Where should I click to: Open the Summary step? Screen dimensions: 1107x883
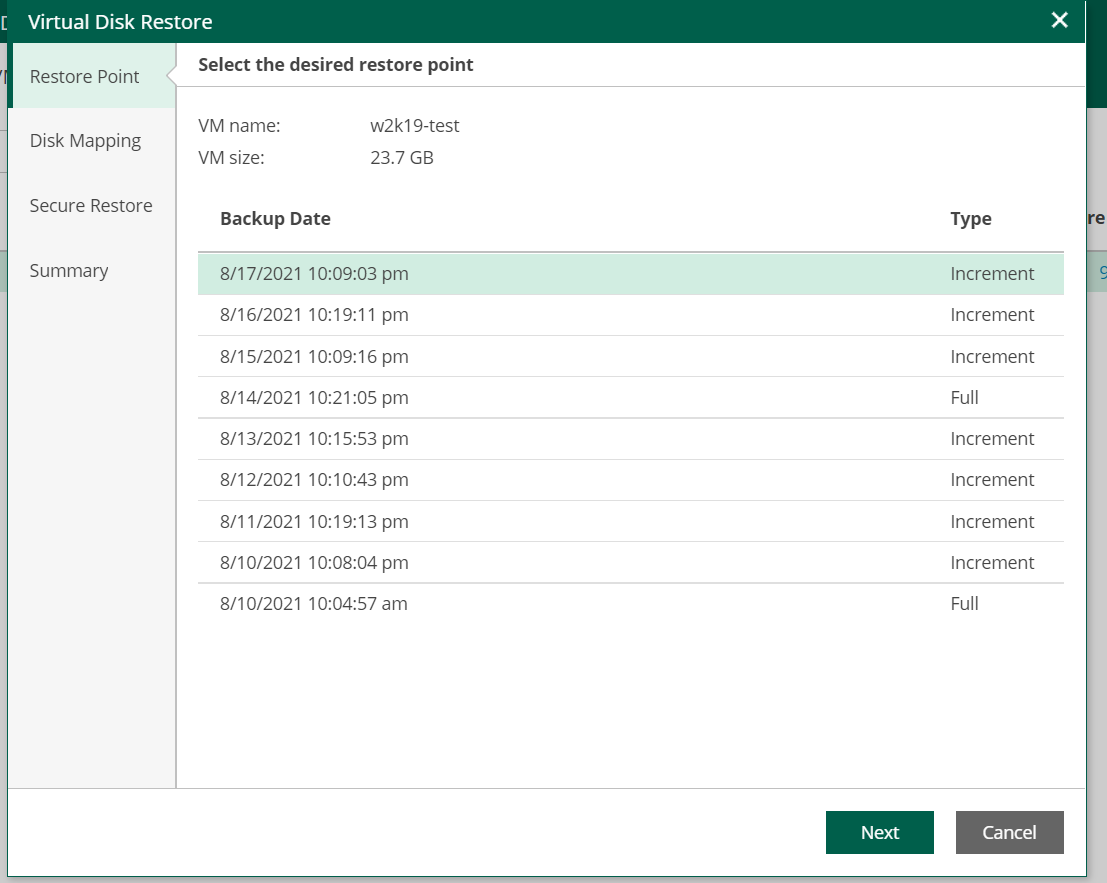(x=69, y=271)
